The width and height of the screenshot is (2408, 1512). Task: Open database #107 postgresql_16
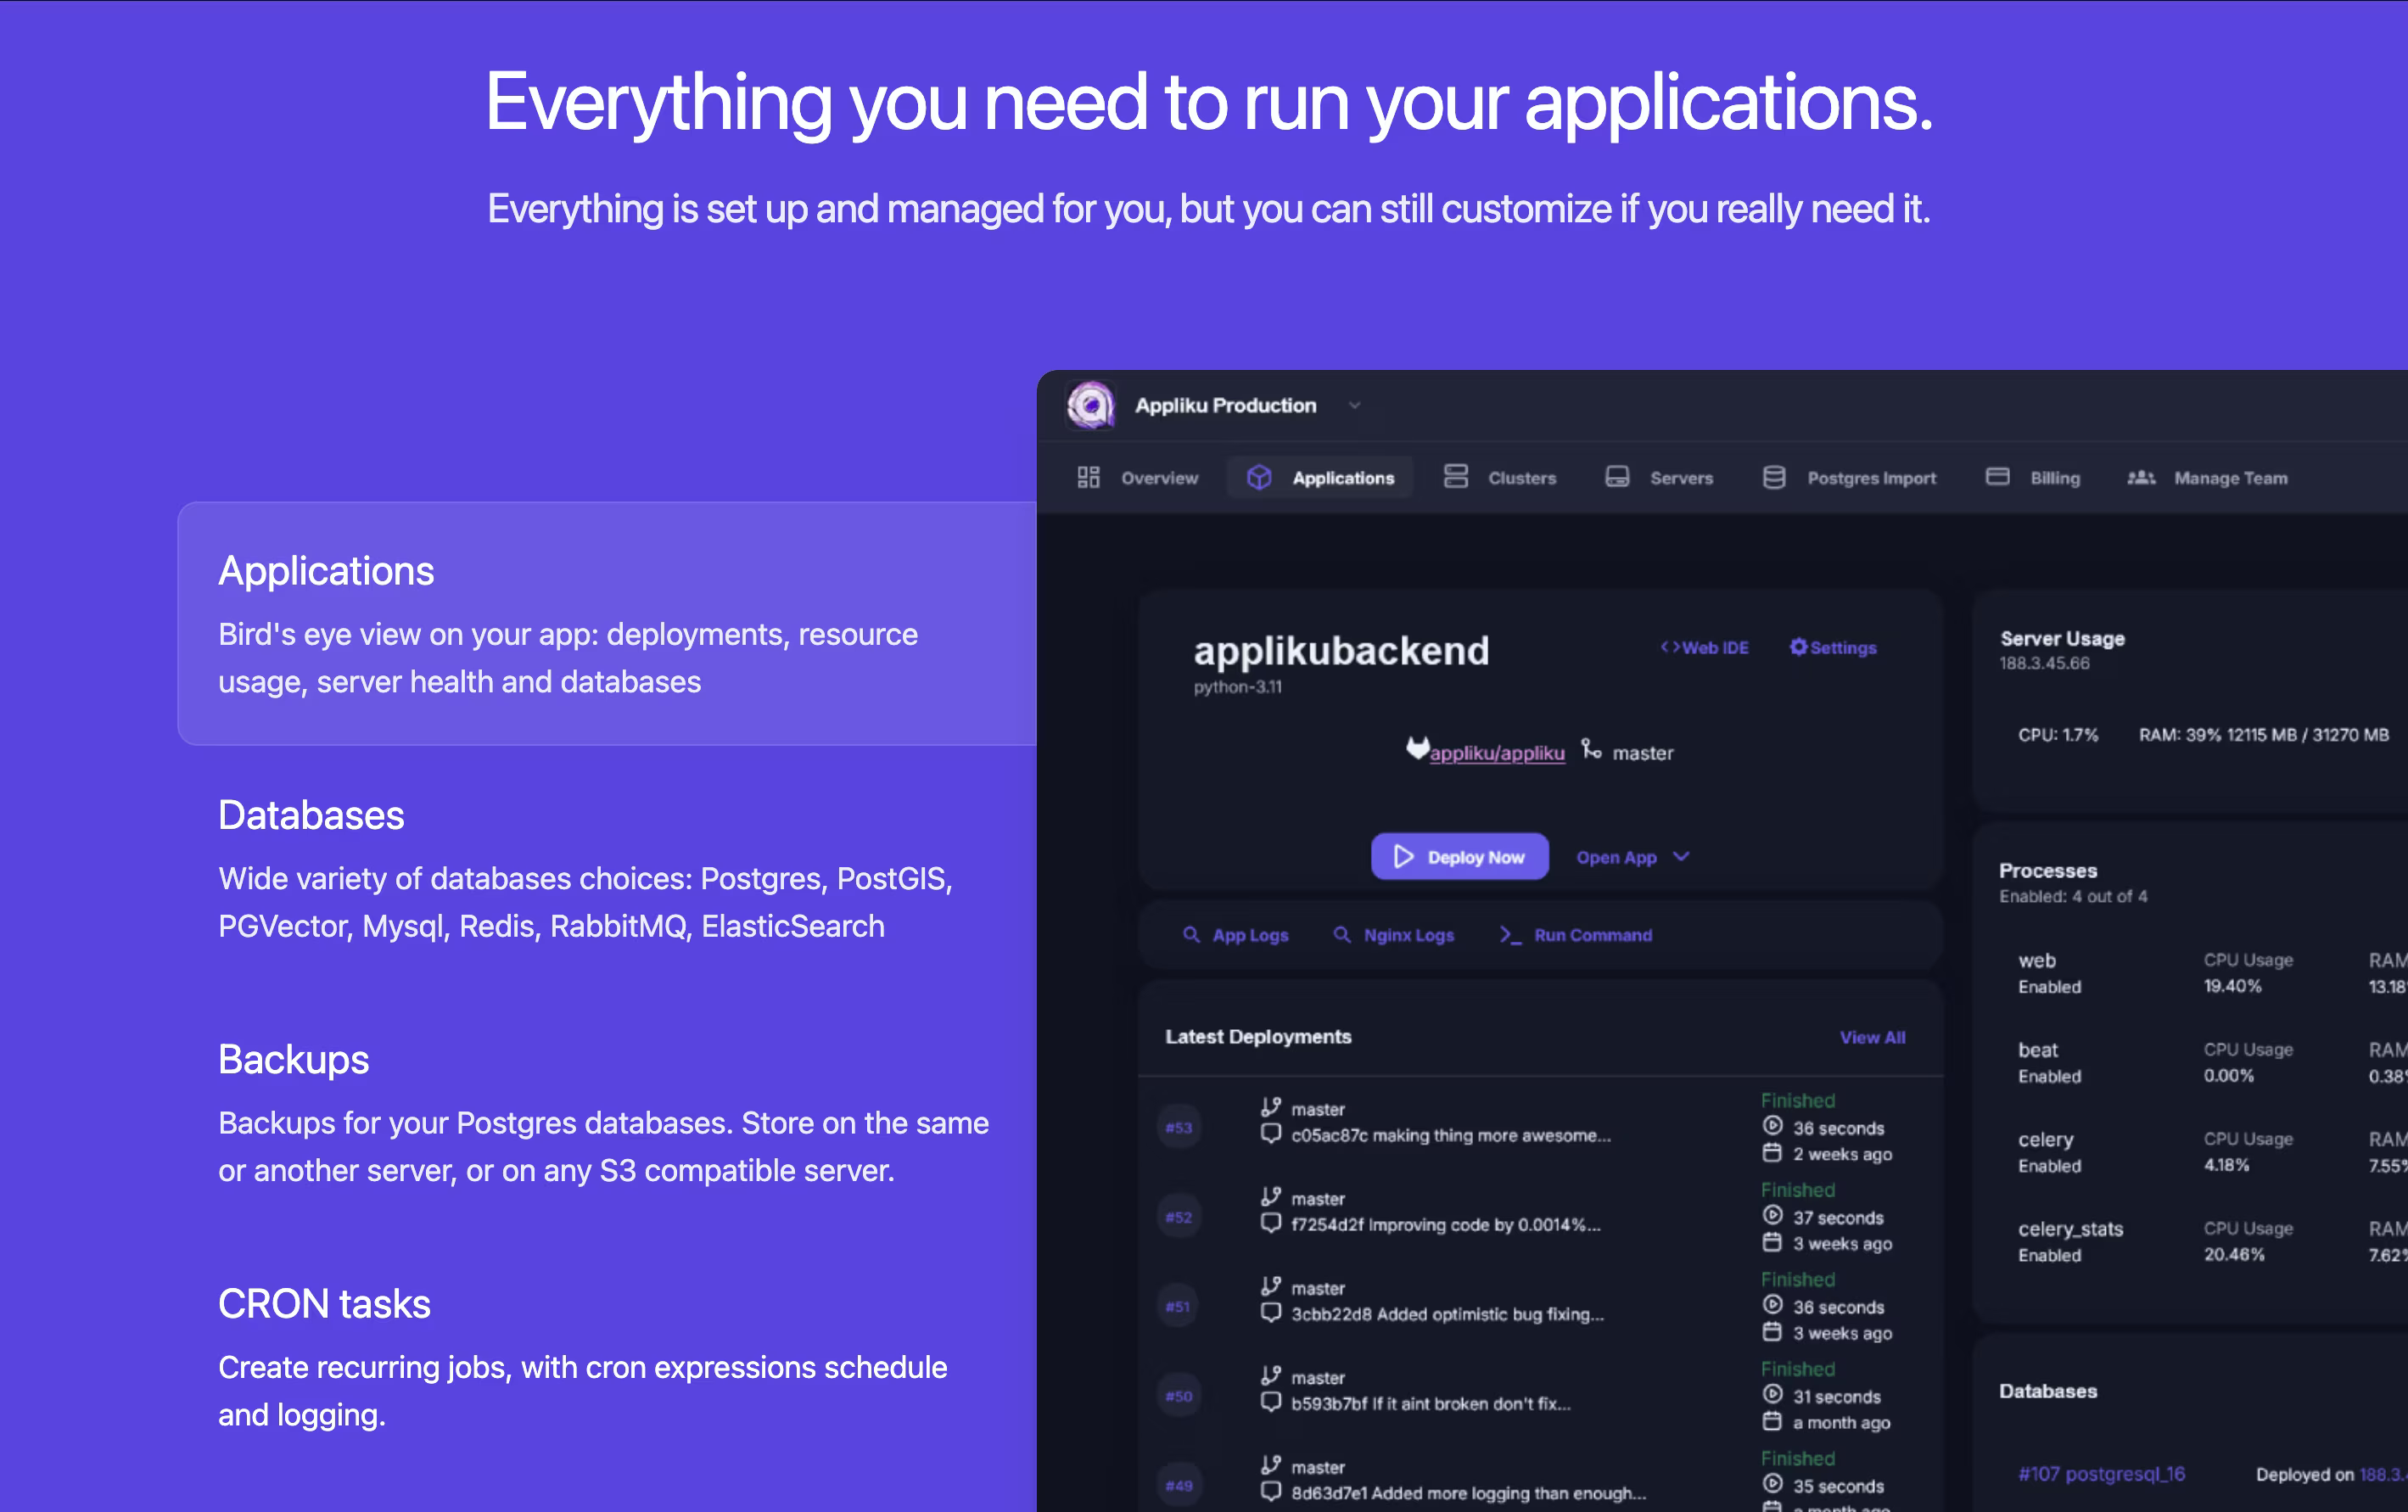click(x=2101, y=1474)
